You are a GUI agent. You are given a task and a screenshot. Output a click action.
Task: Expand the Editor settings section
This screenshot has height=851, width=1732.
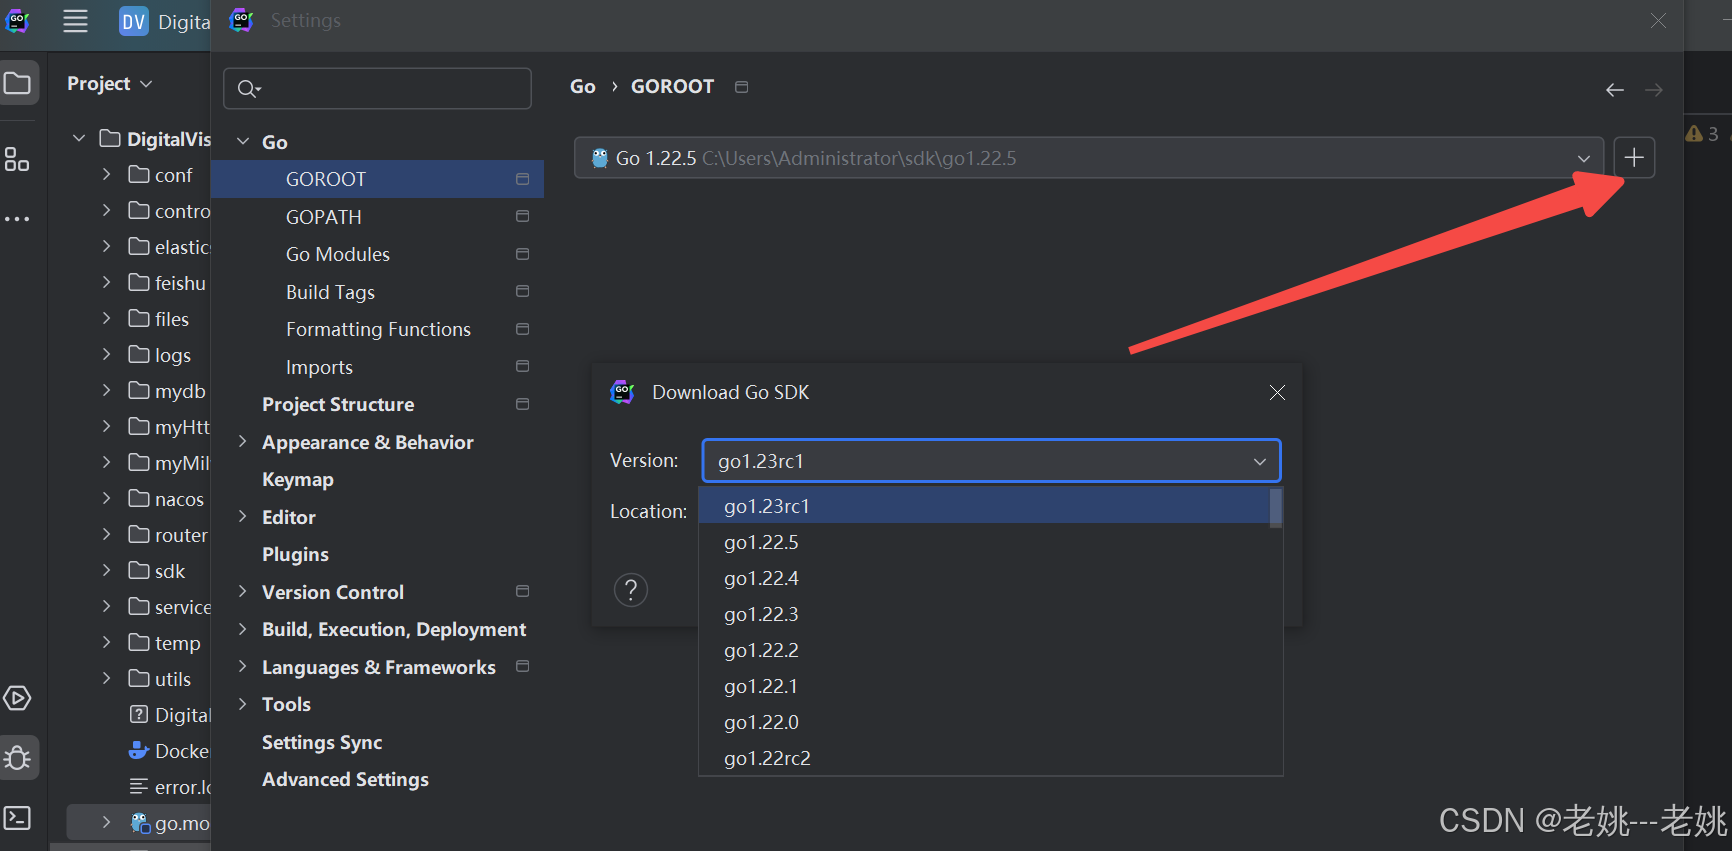coord(243,516)
